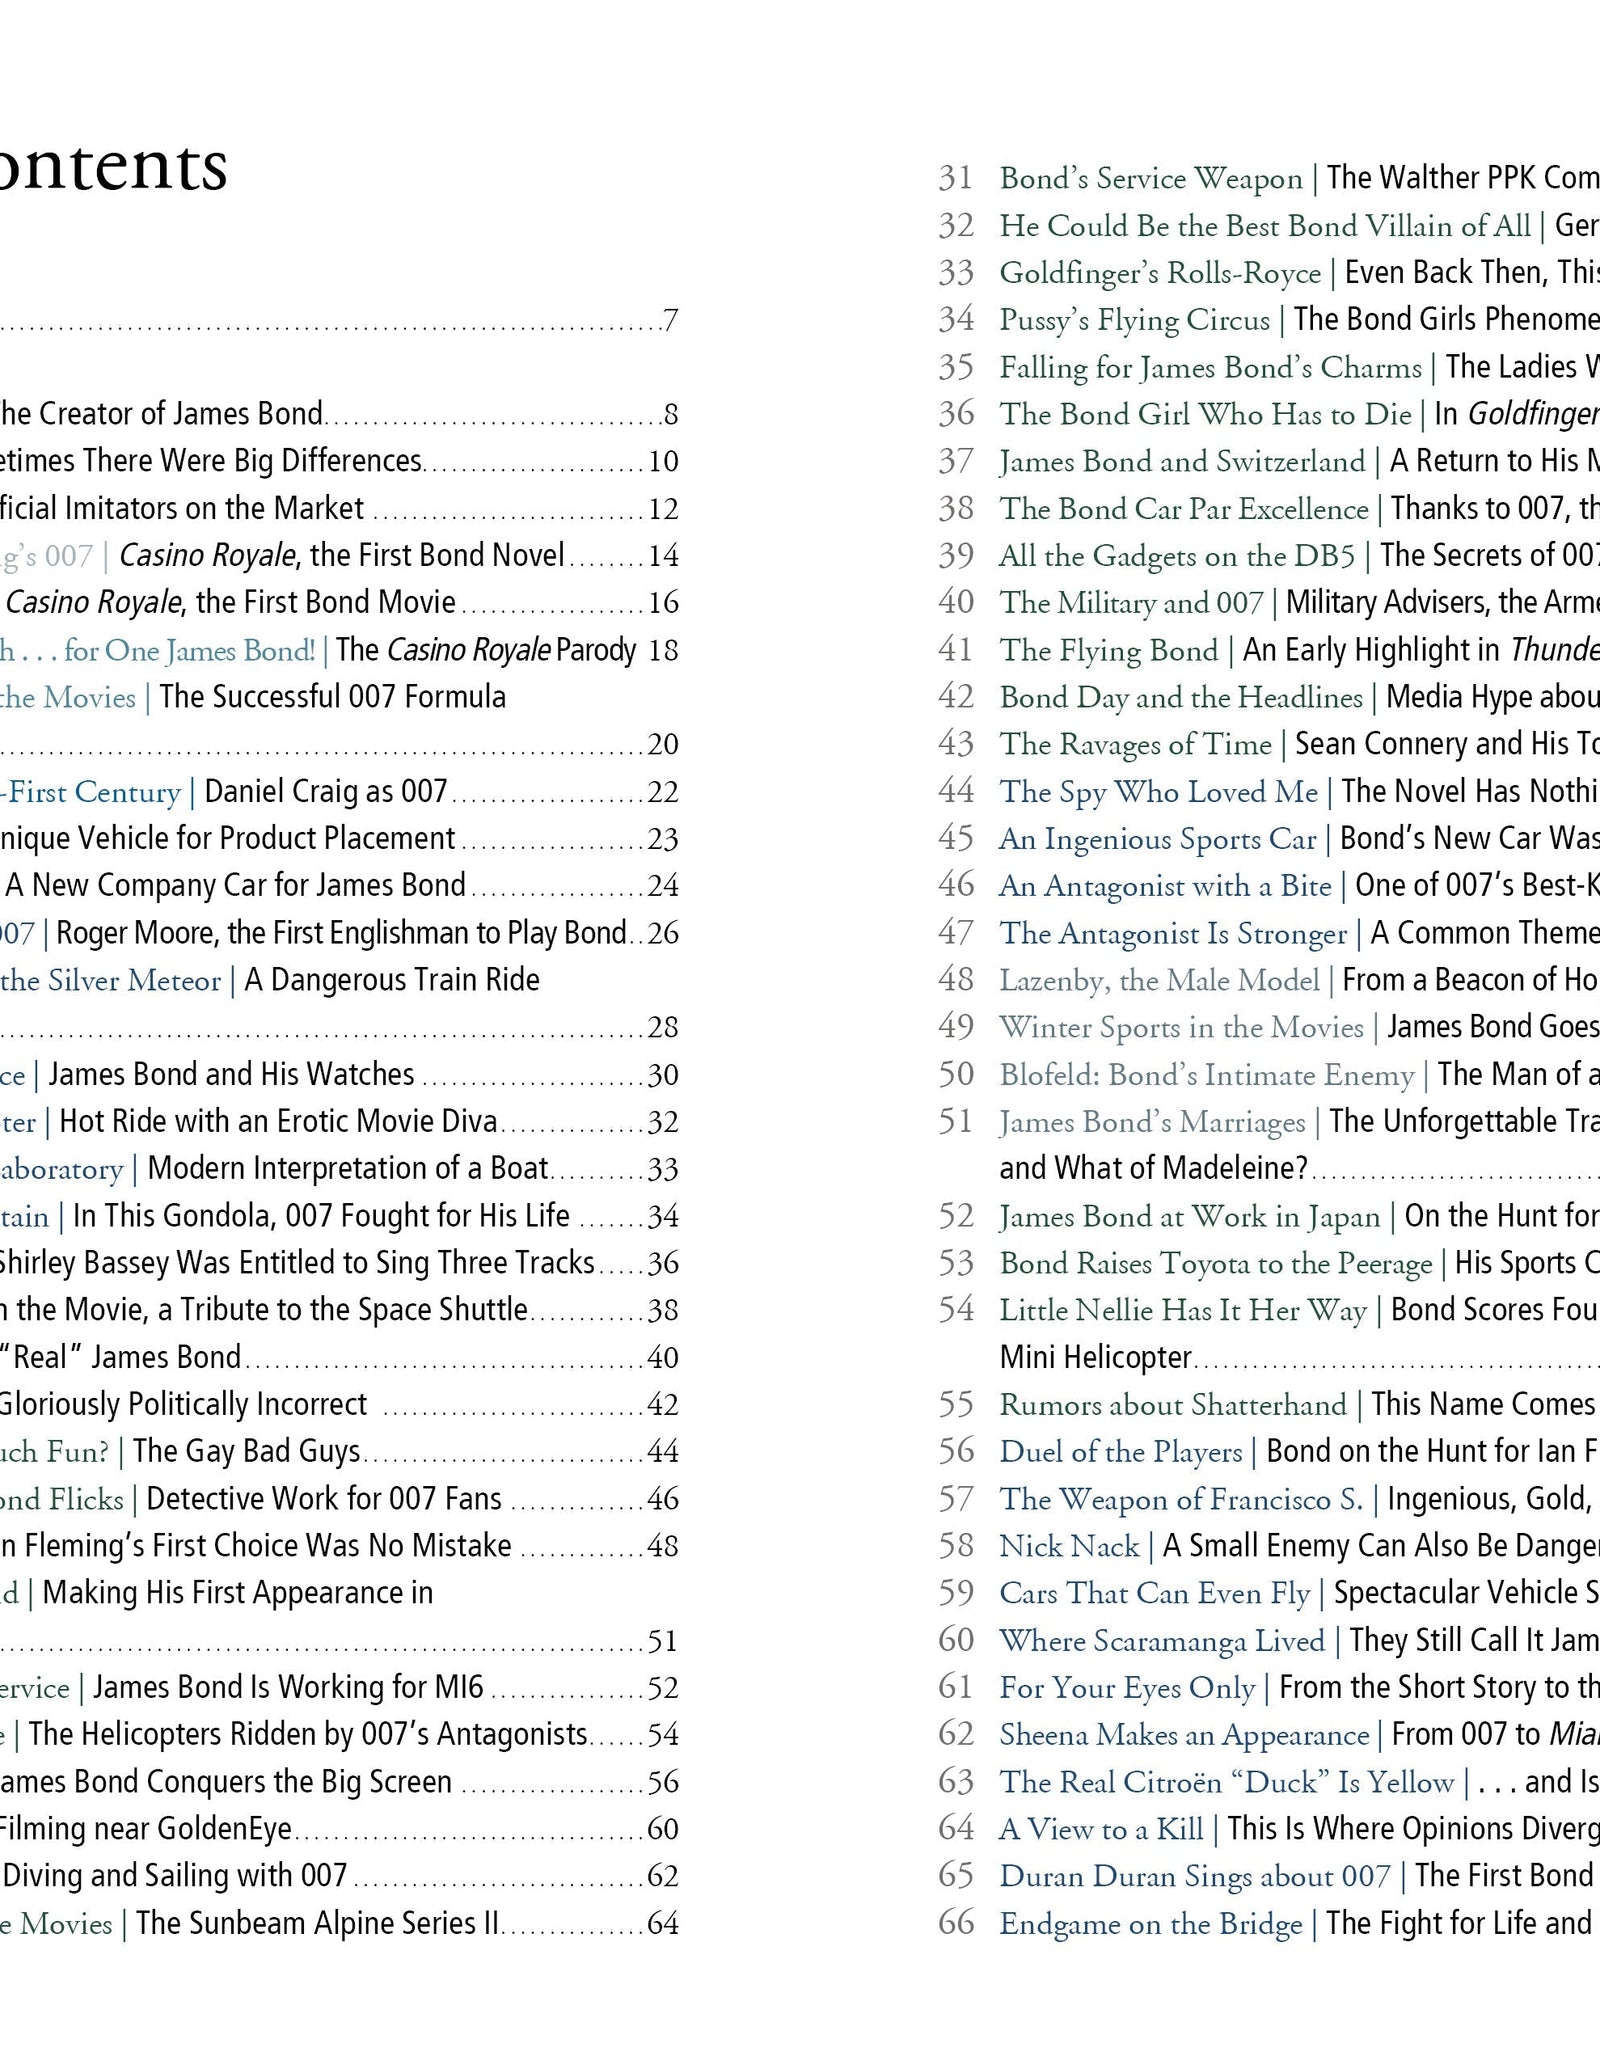Viewport: 1600px width, 2052px height.
Task: Click 'Gloriously Politically Incorrect' line
Action: point(183,1405)
